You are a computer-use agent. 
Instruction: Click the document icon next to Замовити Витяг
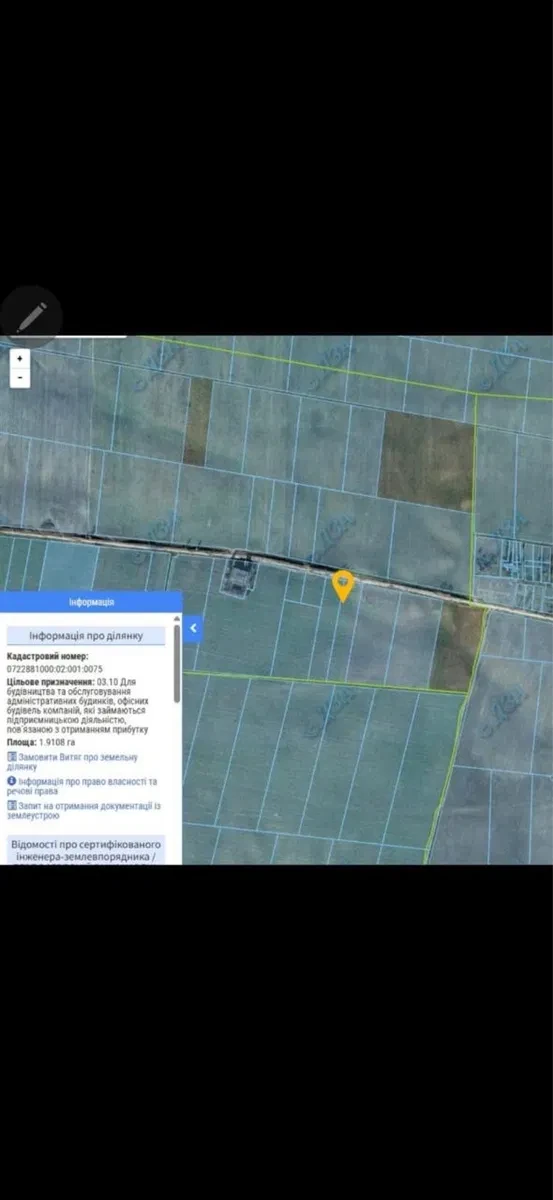(x=12, y=758)
